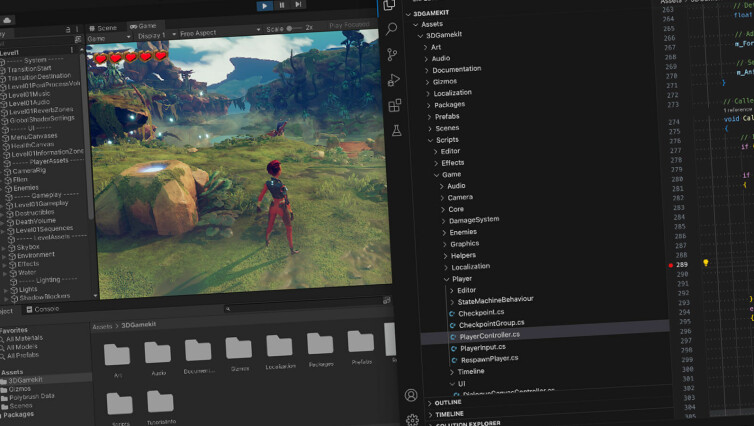Expand the Prefabs folder in Explorer
Screen dimensions: 754x426
pyautogui.click(x=429, y=117)
